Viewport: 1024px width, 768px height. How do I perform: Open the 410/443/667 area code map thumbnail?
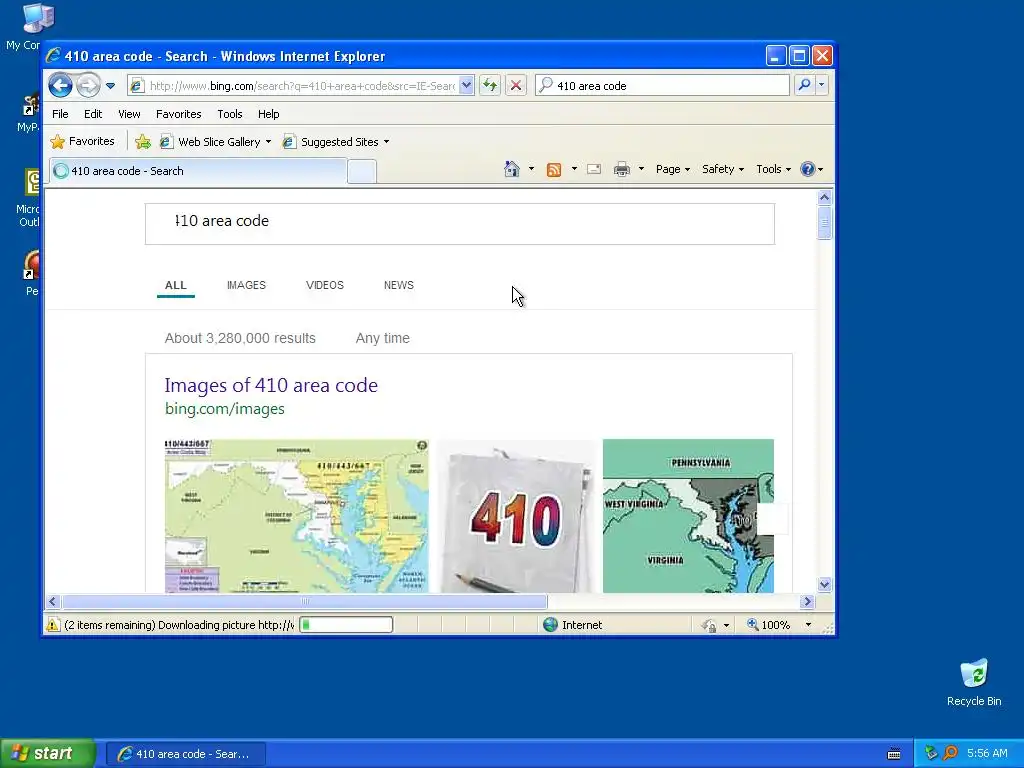[x=296, y=516]
